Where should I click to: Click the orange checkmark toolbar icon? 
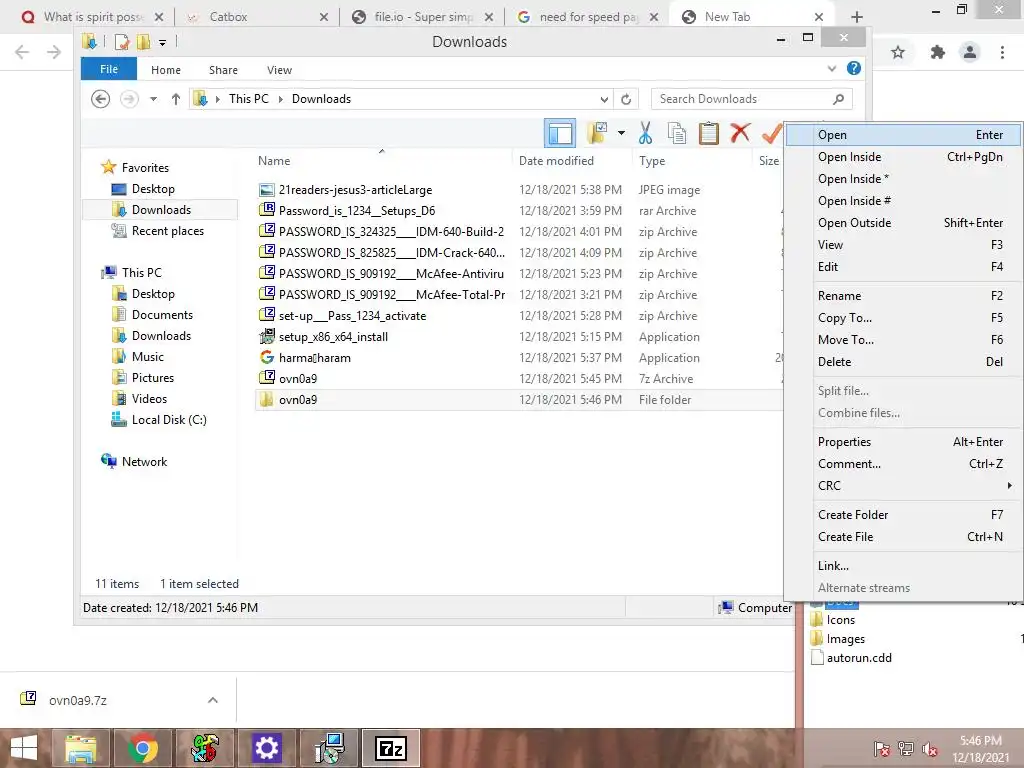pyautogui.click(x=771, y=133)
